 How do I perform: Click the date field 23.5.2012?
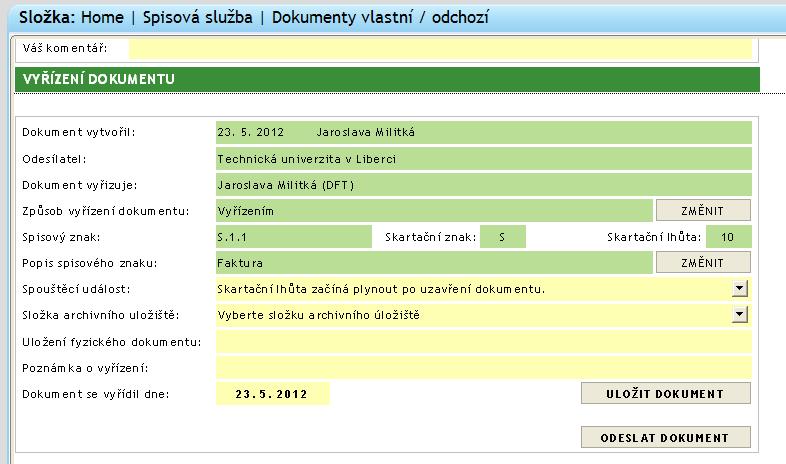pyautogui.click(x=273, y=394)
